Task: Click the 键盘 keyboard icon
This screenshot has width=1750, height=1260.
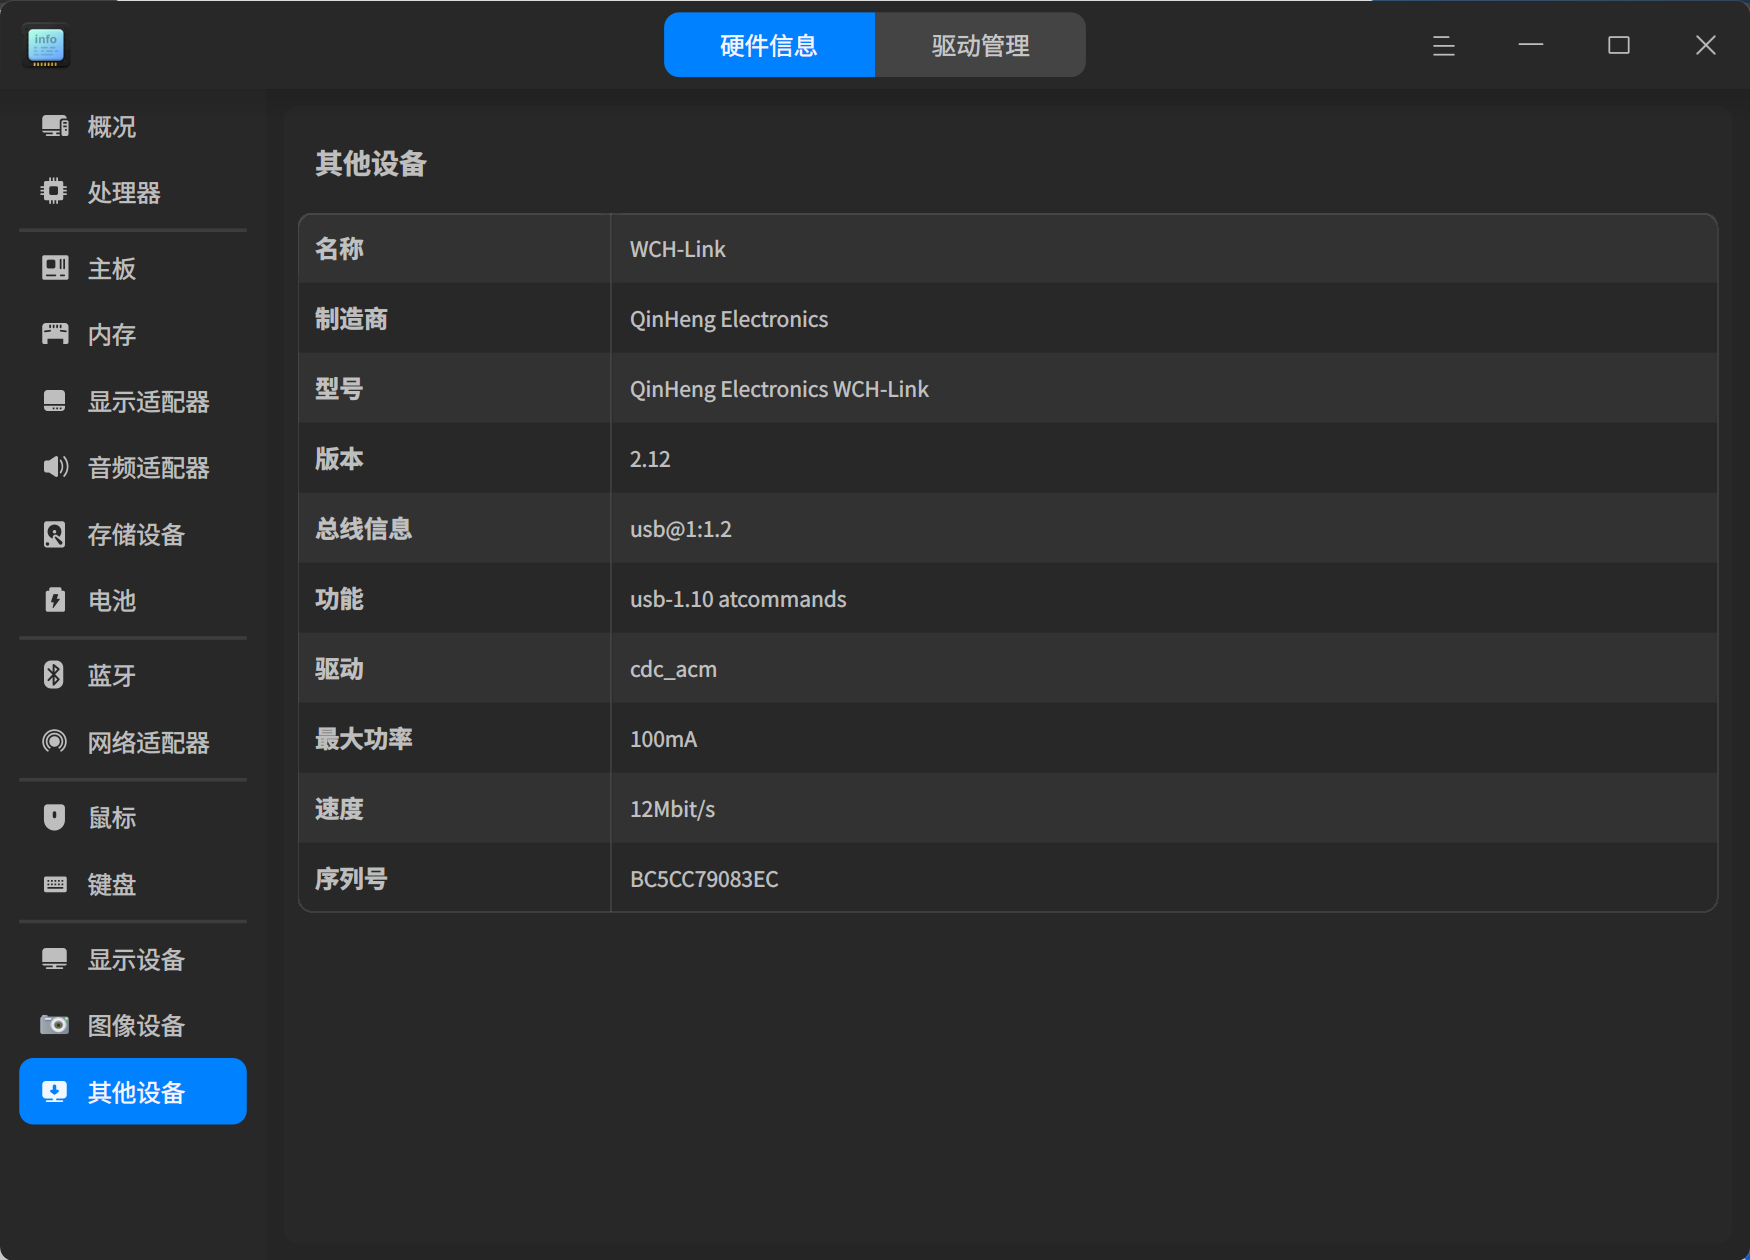Action: [55, 884]
